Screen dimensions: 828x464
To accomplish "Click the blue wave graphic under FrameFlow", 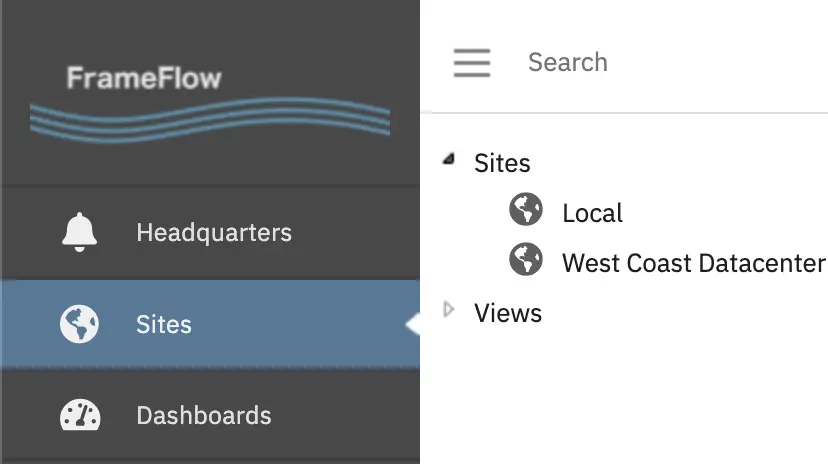I will coord(210,120).
